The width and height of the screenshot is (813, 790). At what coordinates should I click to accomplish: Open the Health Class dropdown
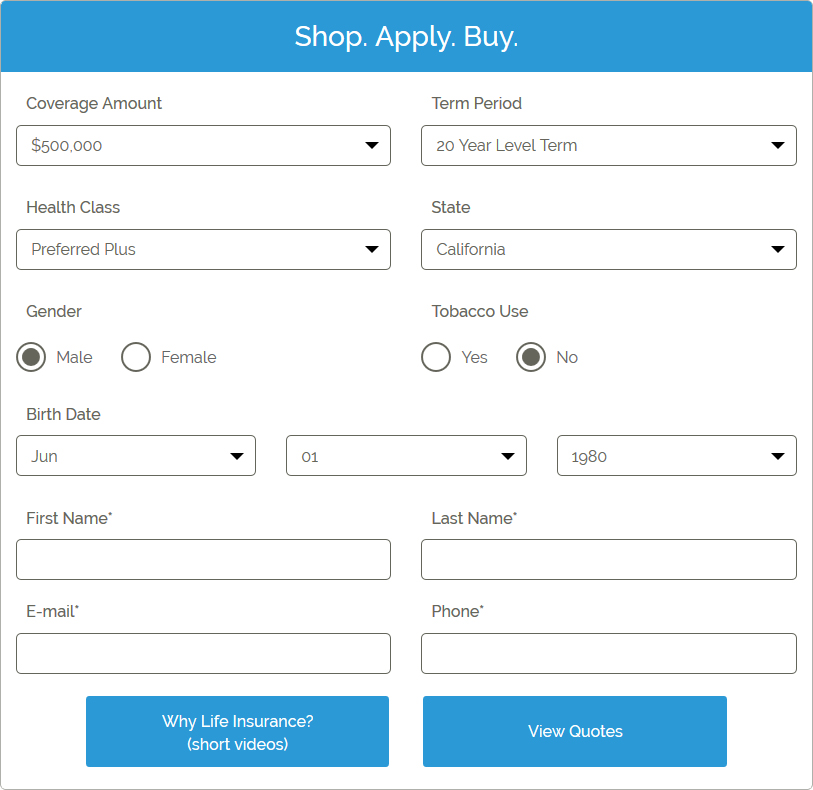[203, 249]
